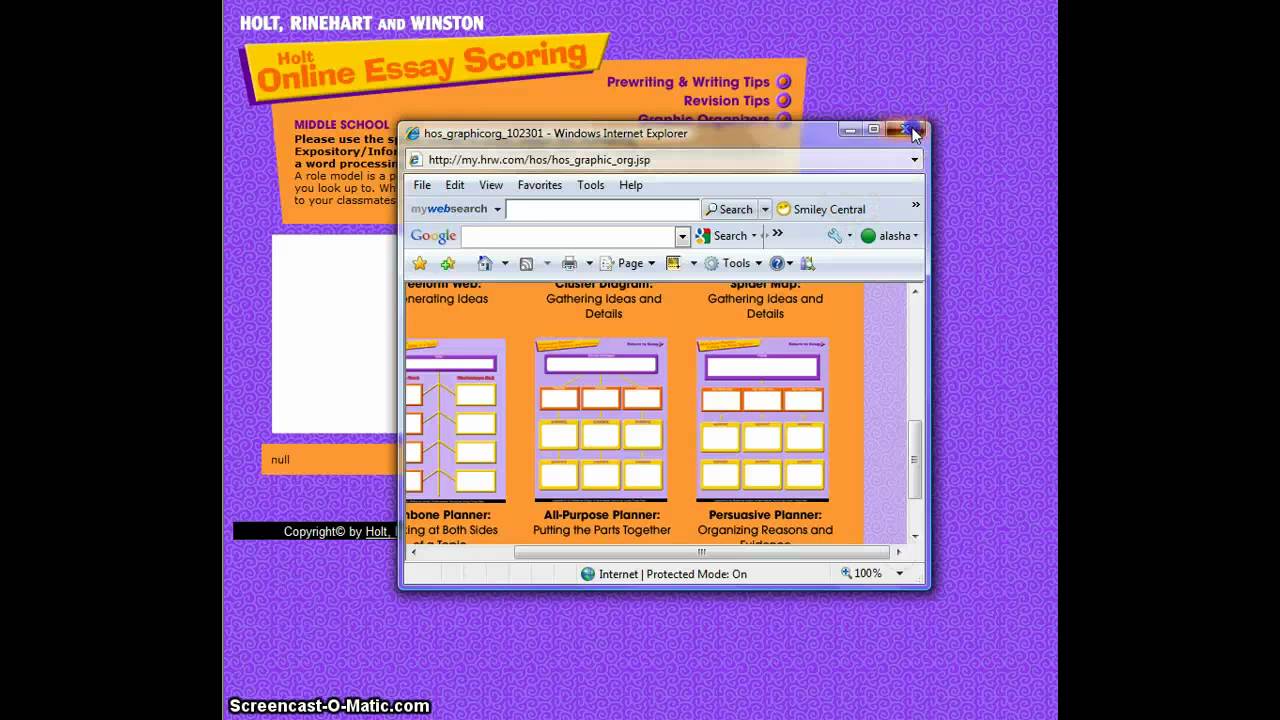Click the scroll up arrow in popup
Image resolution: width=1280 pixels, height=720 pixels.
pyautogui.click(x=914, y=291)
